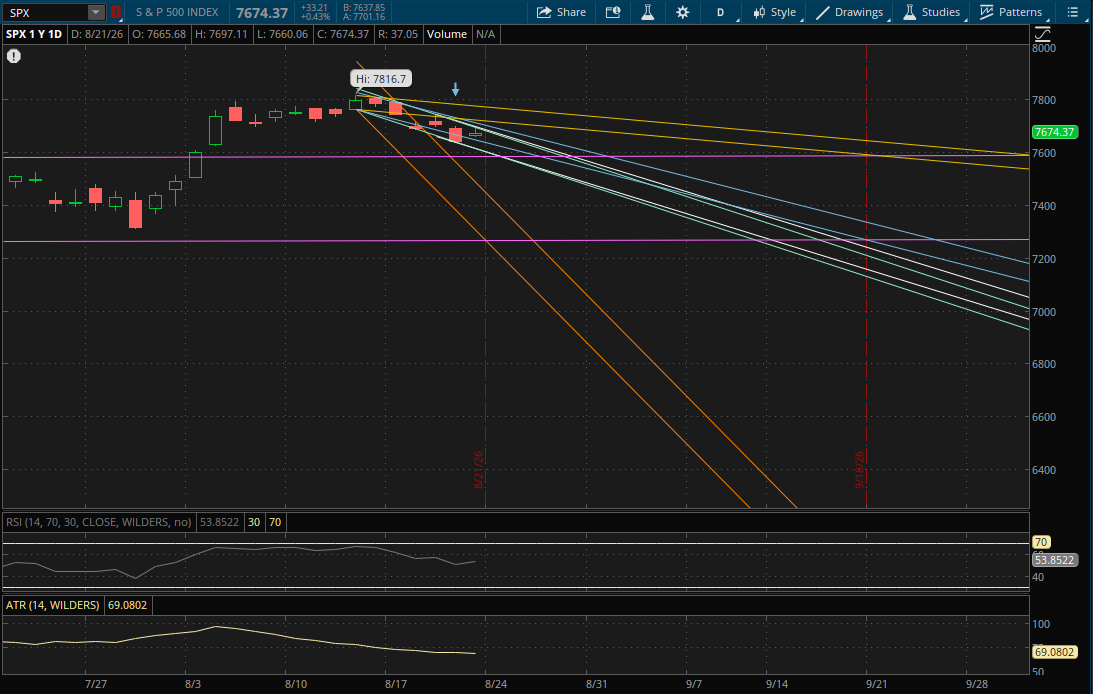Click the B: 7637.85 bid value
1093x694 pixels.
364,8
